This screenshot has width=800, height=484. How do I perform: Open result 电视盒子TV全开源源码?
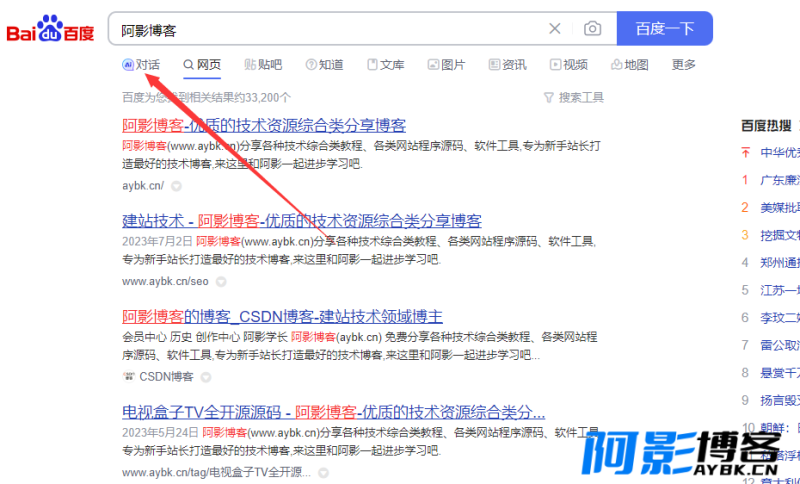pyautogui.click(x=333, y=412)
